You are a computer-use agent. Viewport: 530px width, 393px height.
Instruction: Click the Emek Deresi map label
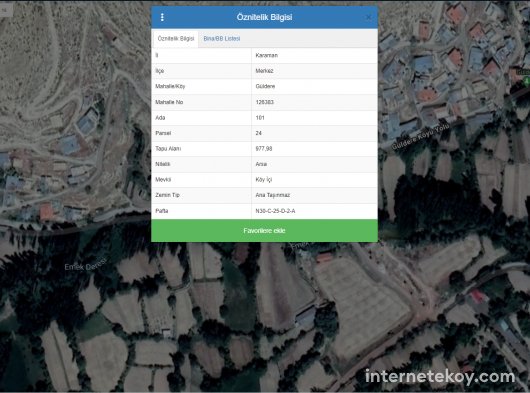pos(86,264)
